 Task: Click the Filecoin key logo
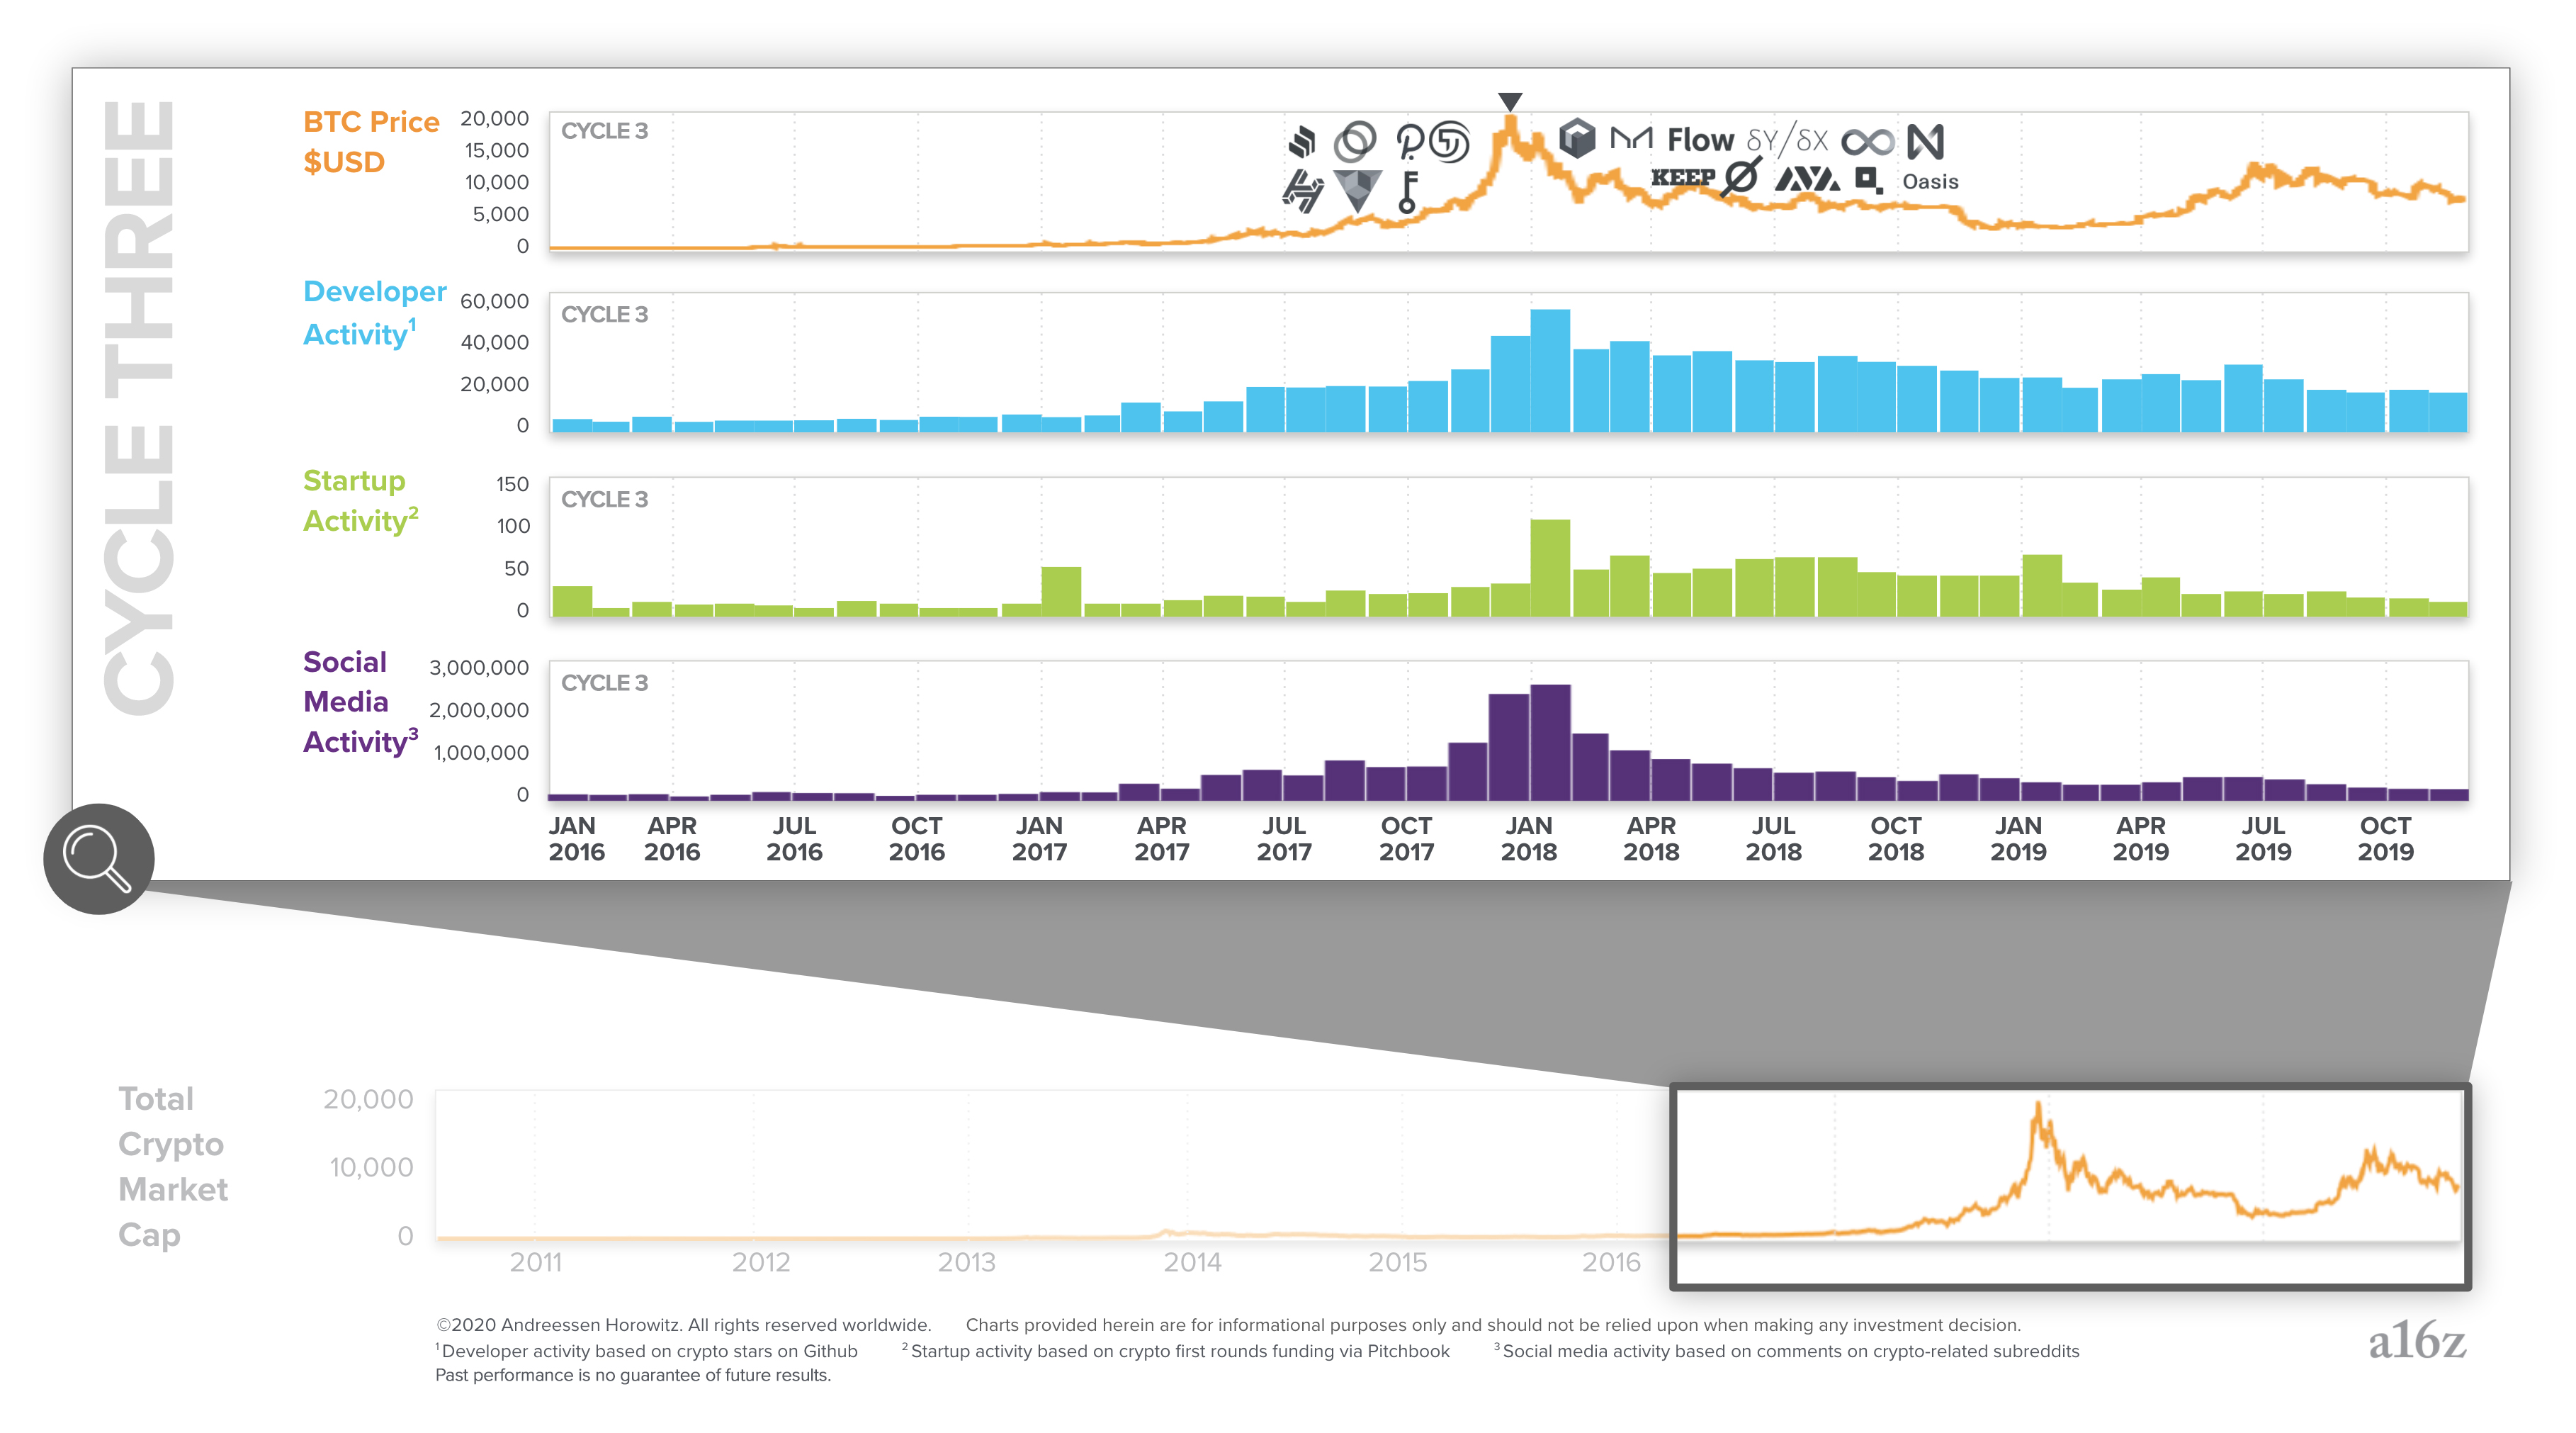[1408, 192]
